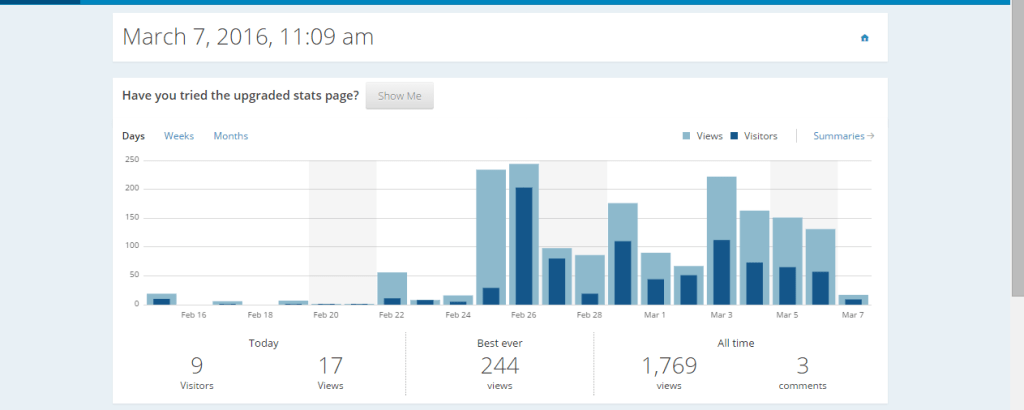1024x410 pixels.
Task: Click the Feb 22 bar in chart
Action: [x=392, y=288]
